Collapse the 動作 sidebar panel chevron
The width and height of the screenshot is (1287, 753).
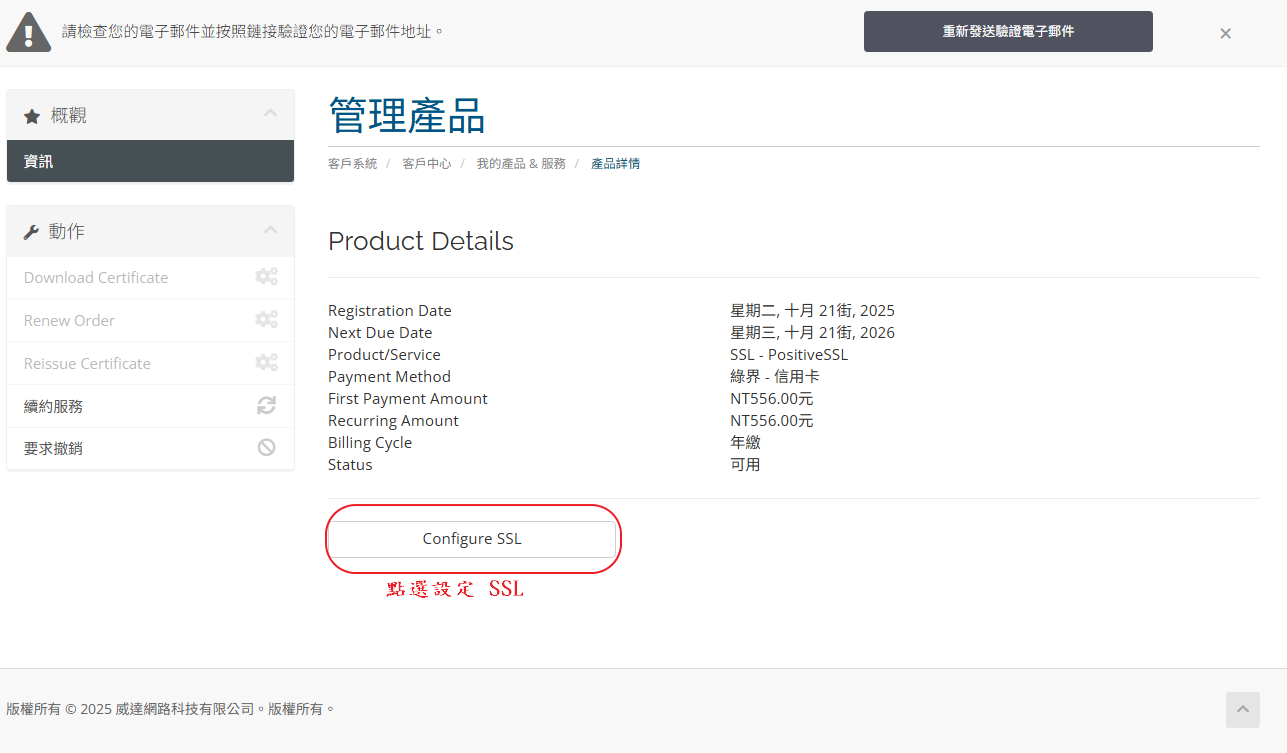pos(270,230)
